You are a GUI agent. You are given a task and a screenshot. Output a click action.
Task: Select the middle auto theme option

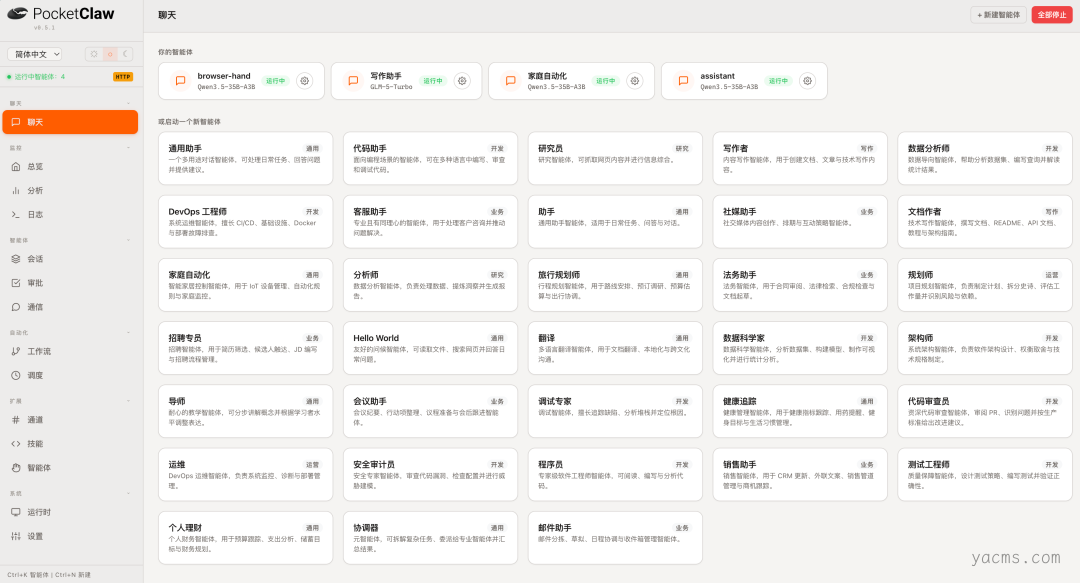[110, 54]
